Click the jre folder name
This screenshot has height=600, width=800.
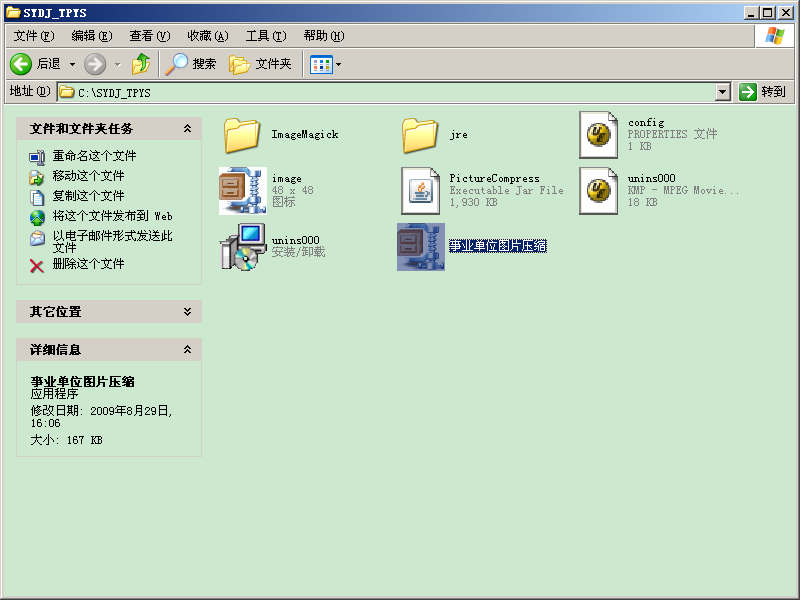coord(458,135)
